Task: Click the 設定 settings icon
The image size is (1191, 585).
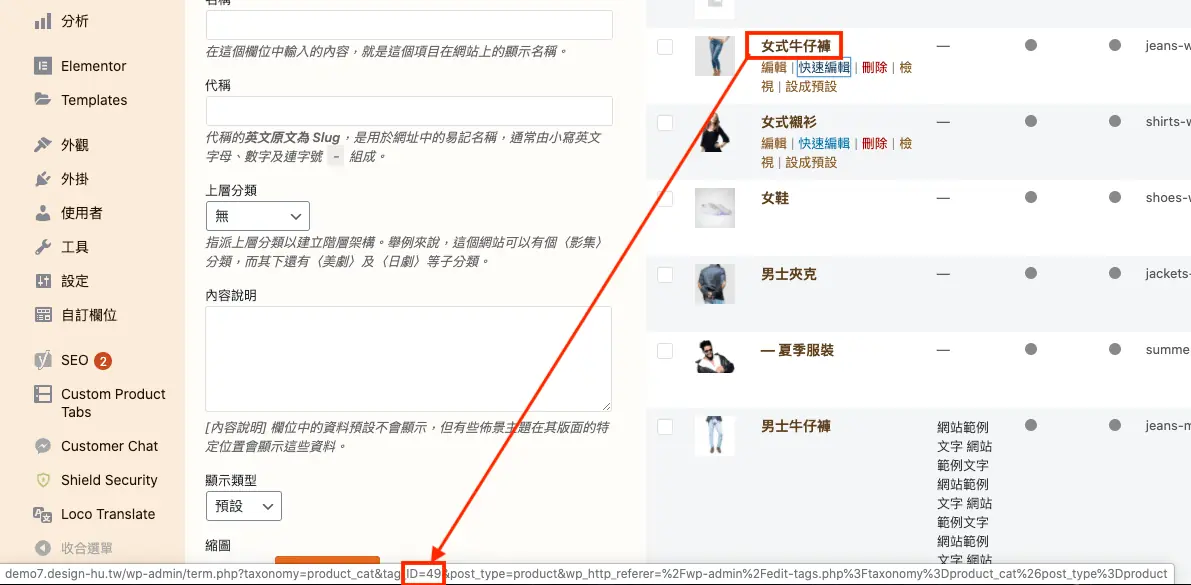Action: coord(43,281)
